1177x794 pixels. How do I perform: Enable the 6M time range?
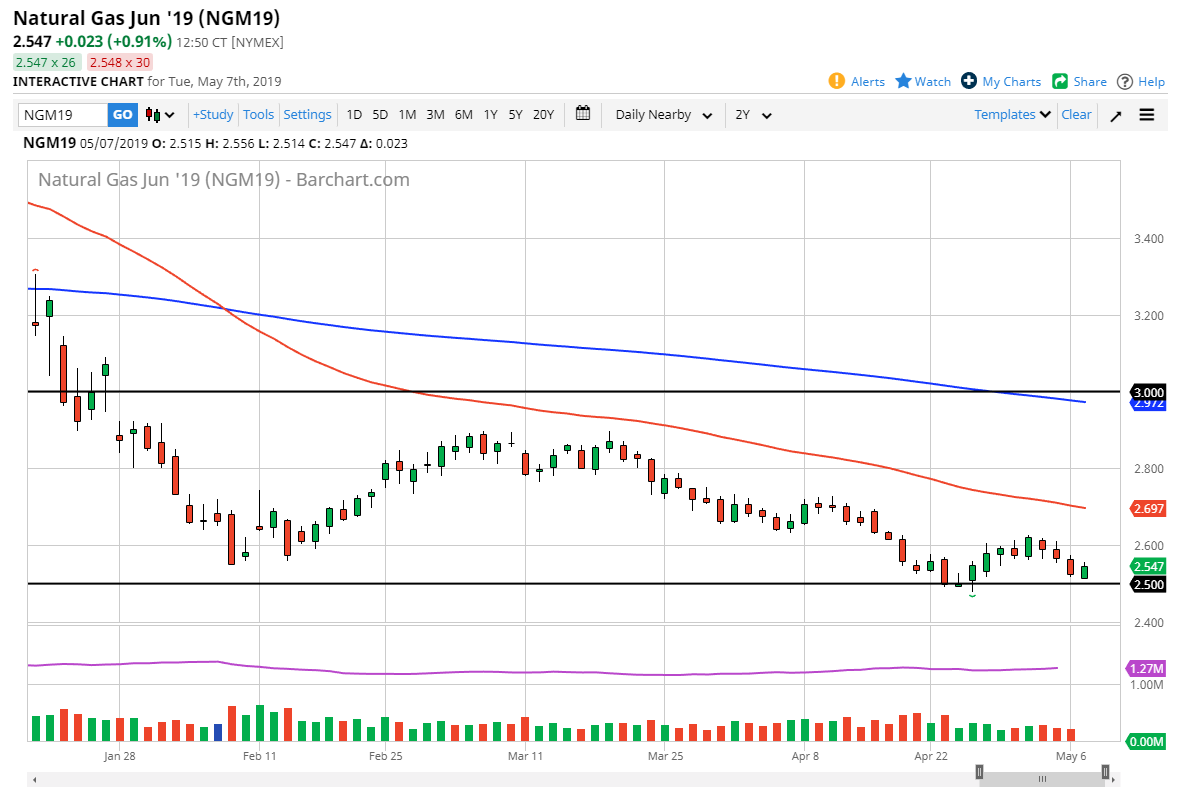click(x=462, y=114)
